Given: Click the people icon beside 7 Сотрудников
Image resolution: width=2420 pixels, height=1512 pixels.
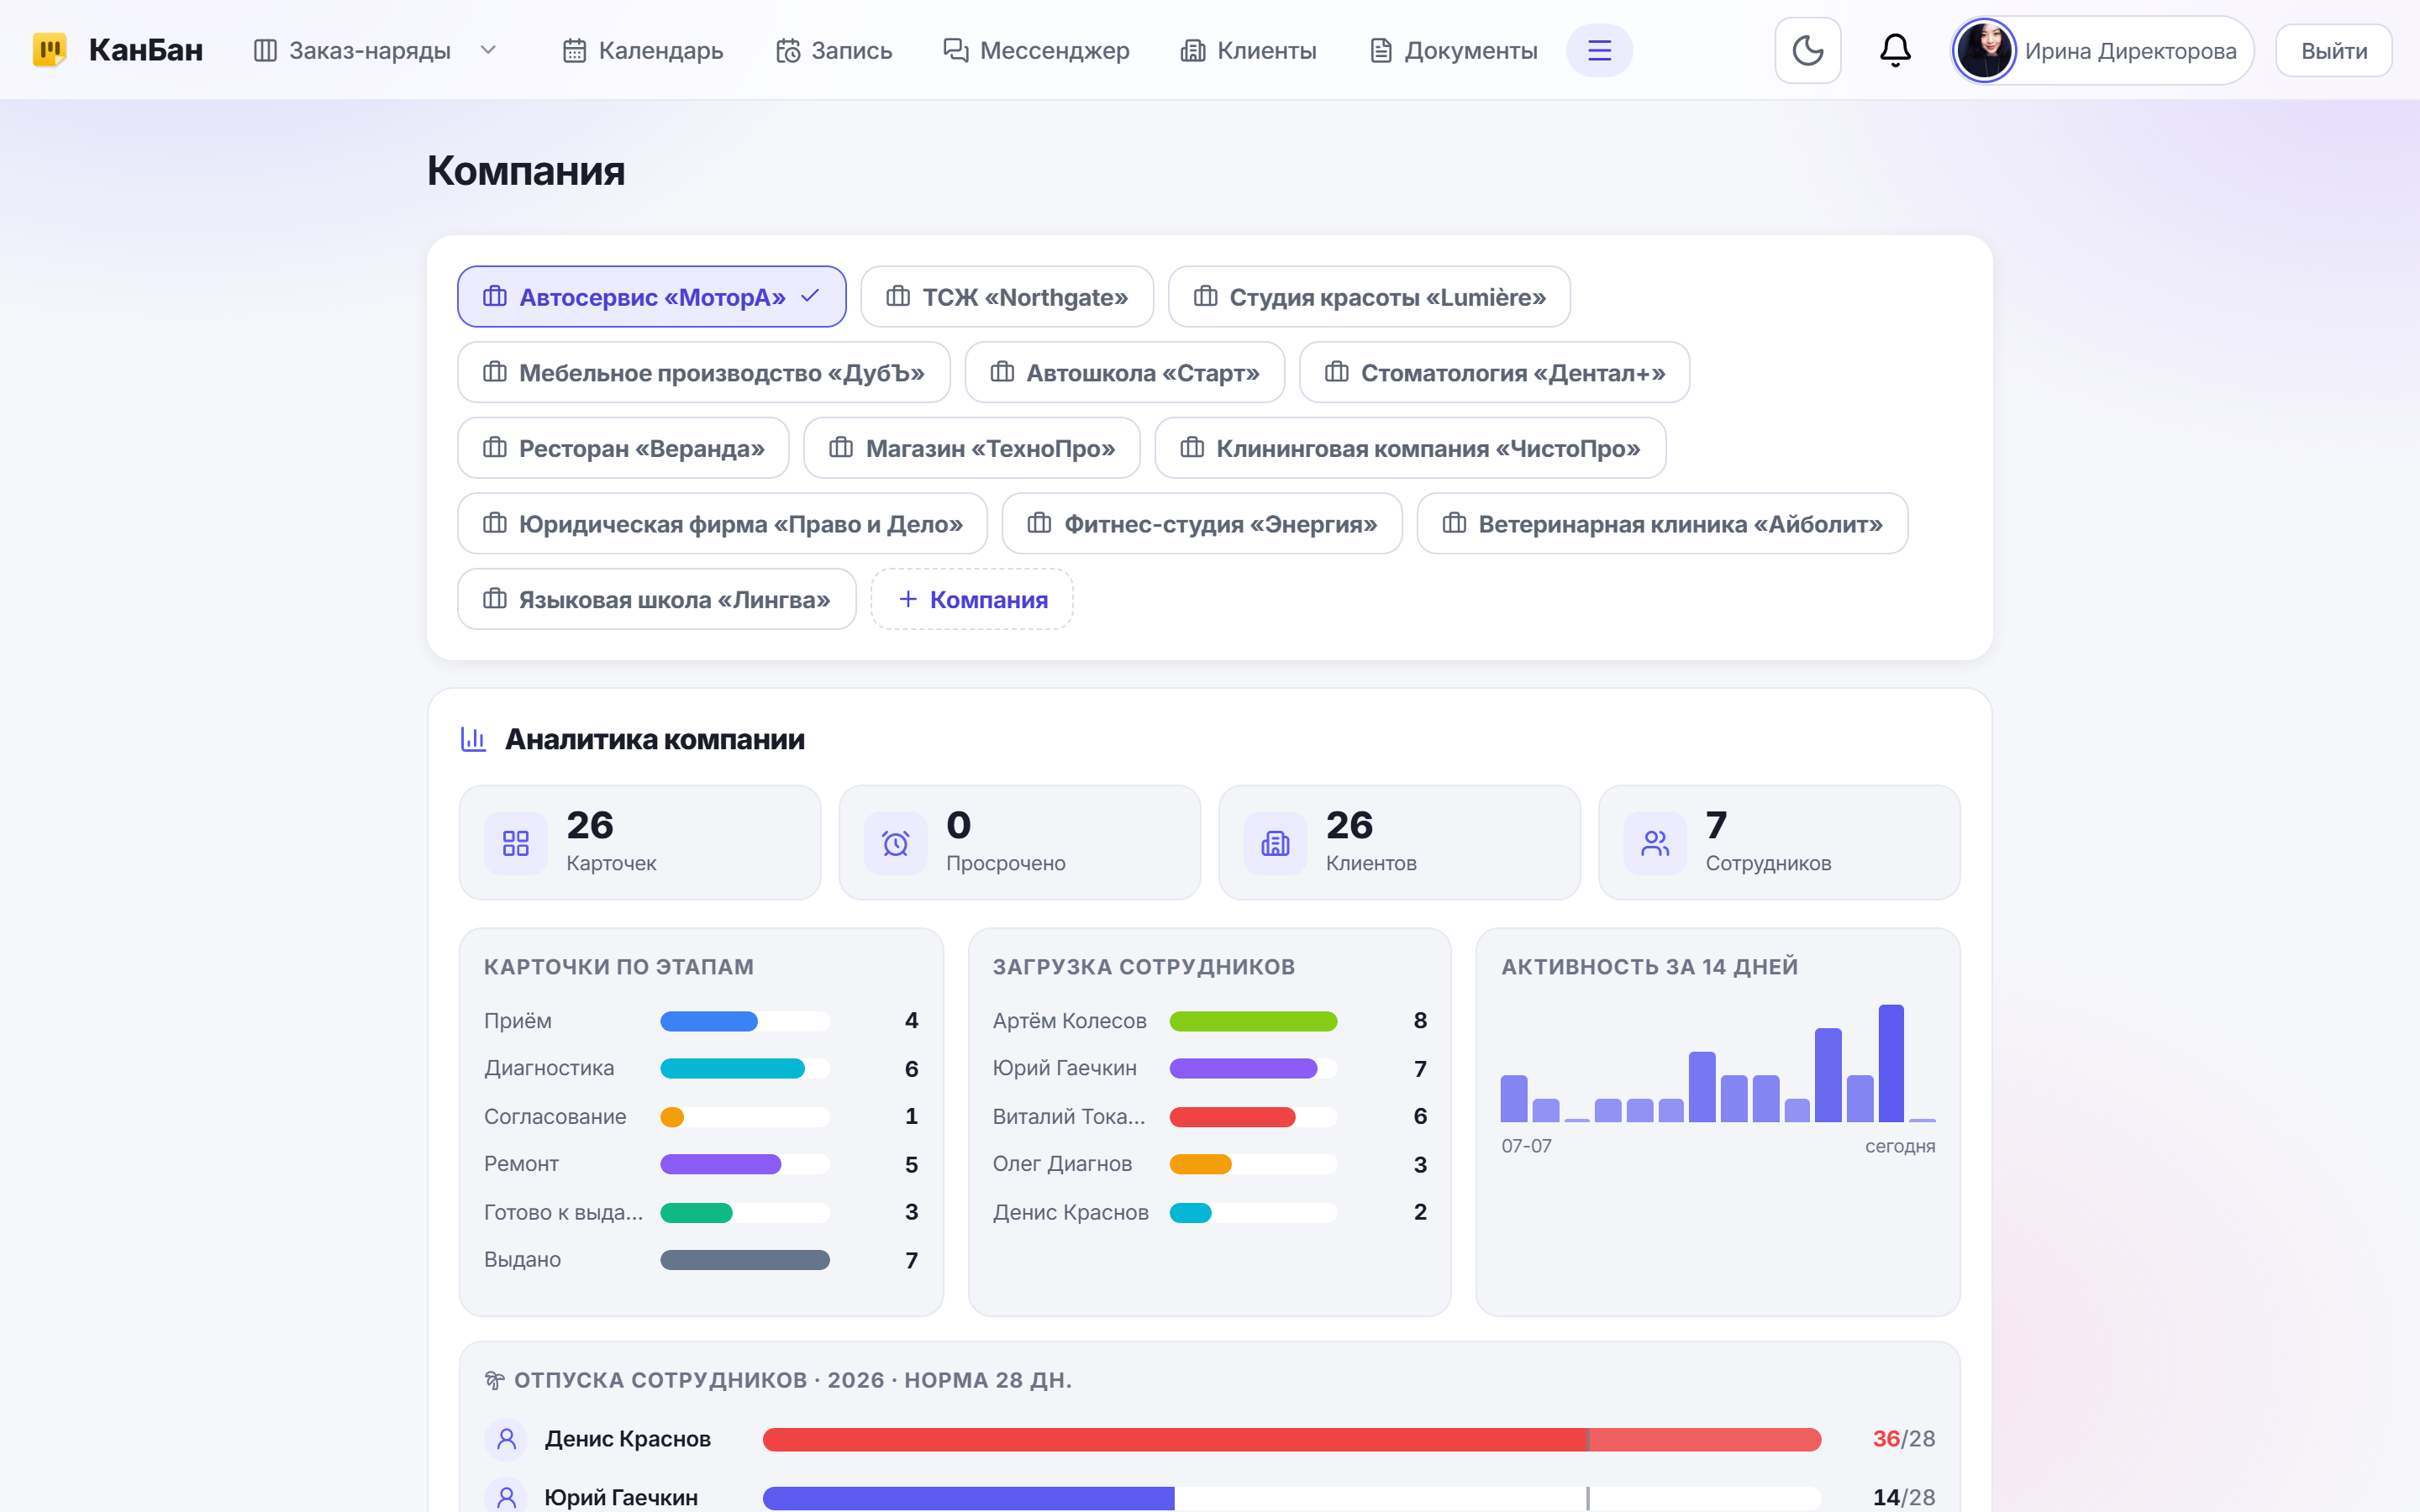Looking at the screenshot, I should pos(1655,843).
